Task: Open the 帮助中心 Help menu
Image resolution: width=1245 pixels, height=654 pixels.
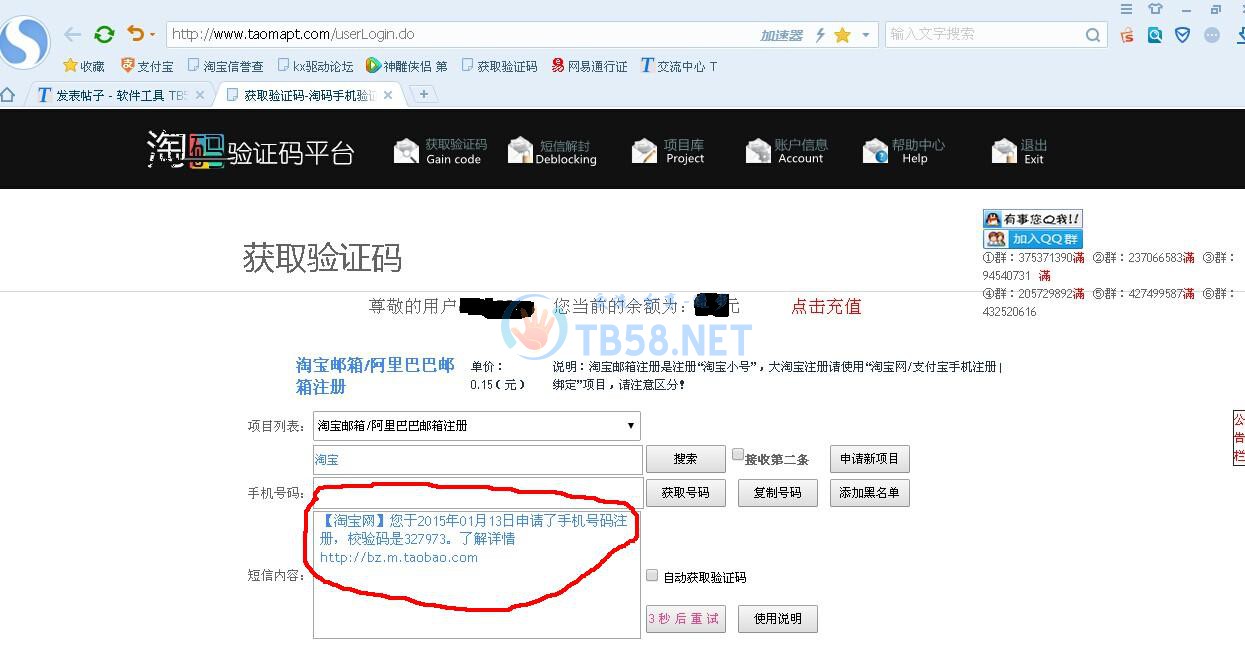Action: click(x=904, y=151)
